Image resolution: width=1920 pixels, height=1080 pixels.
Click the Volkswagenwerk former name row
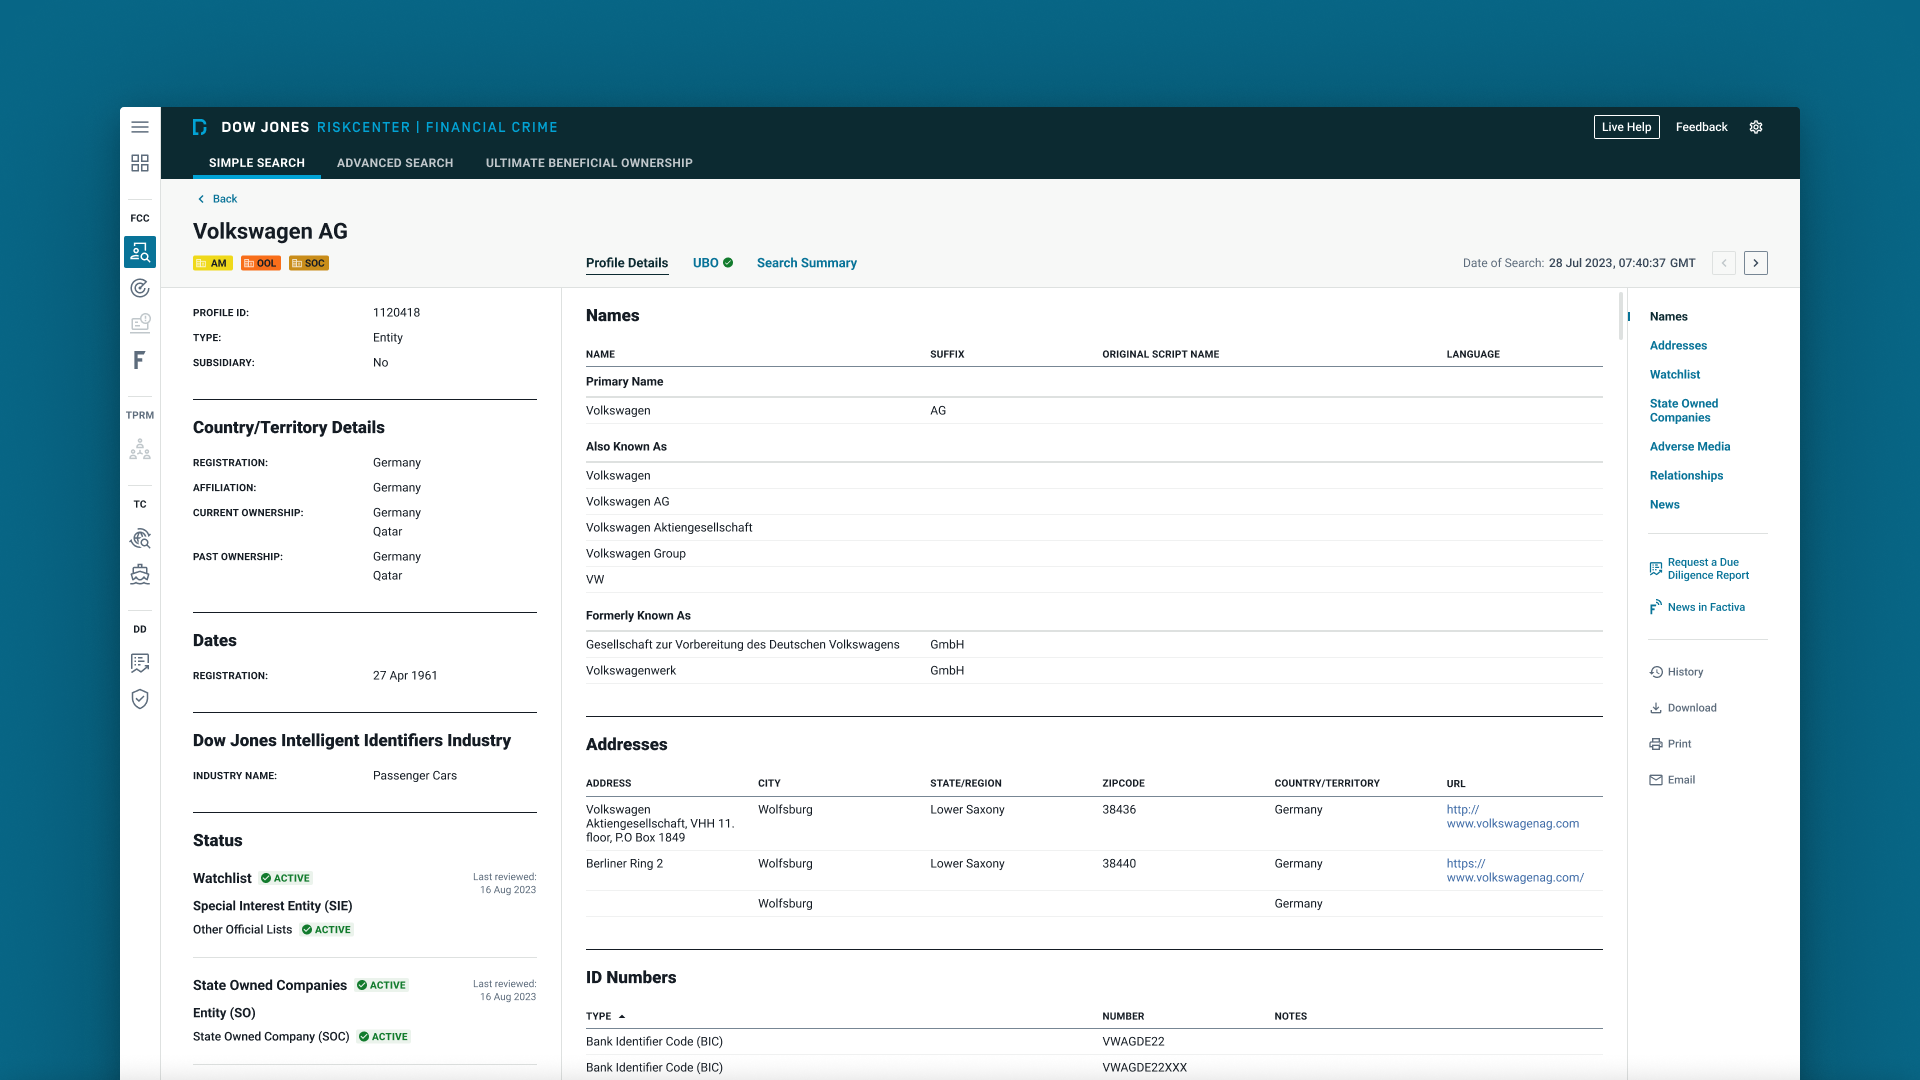coord(1094,671)
